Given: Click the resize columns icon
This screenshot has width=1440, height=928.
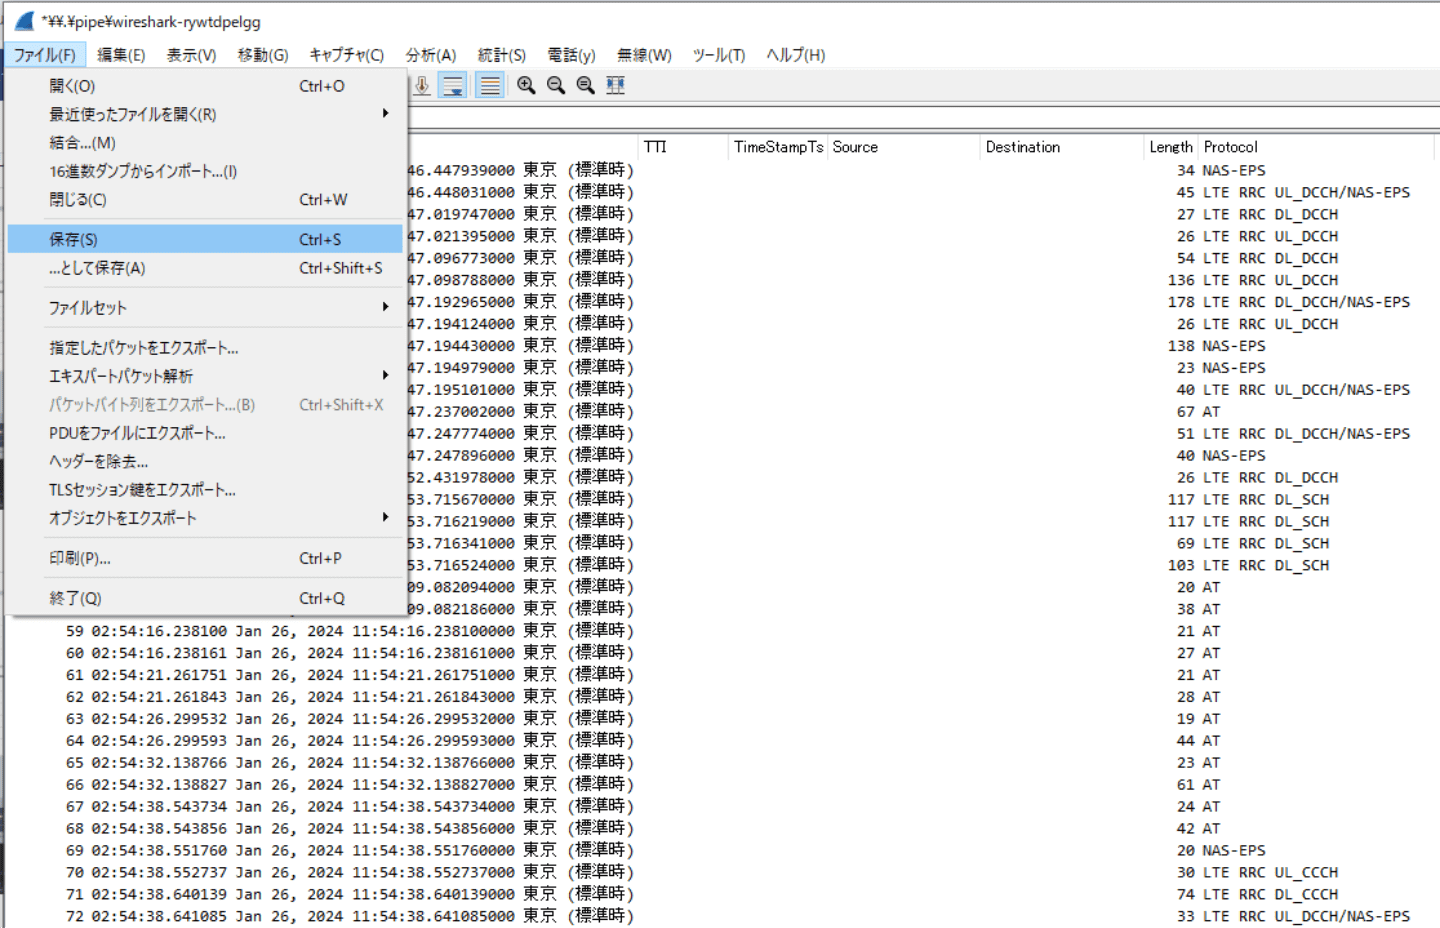Looking at the screenshot, I should (x=616, y=86).
